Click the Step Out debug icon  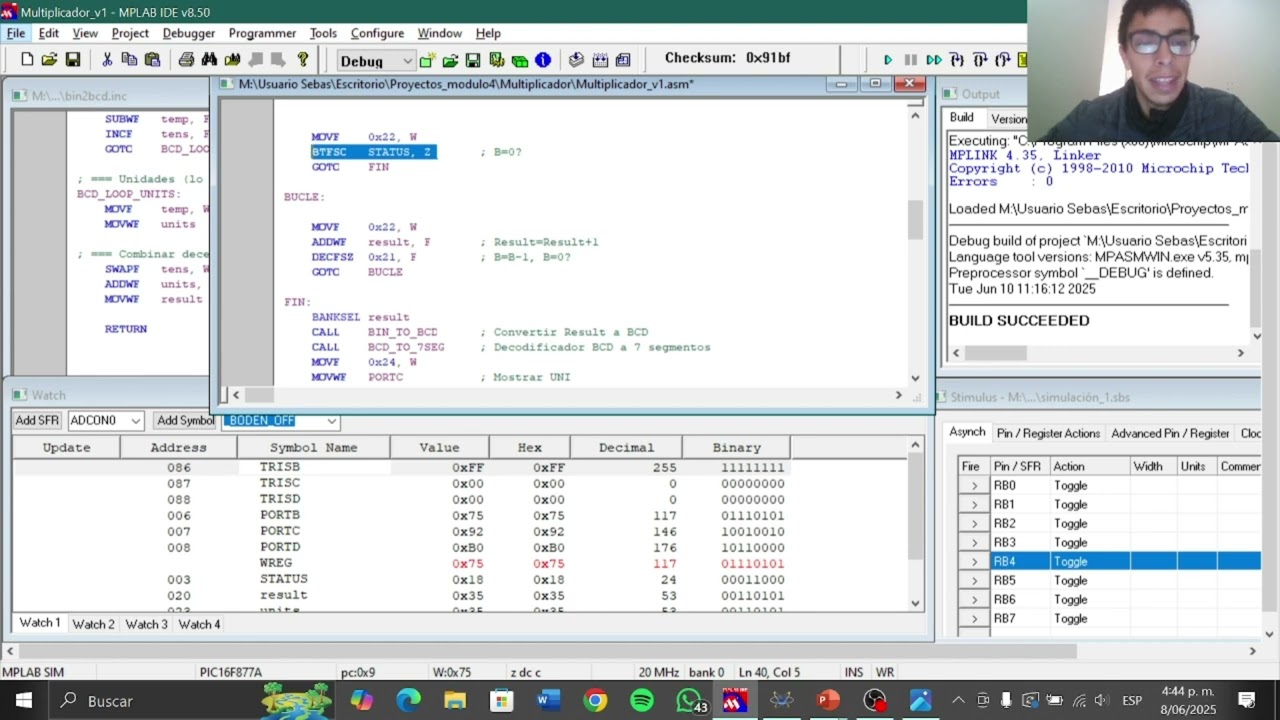(x=1003, y=60)
